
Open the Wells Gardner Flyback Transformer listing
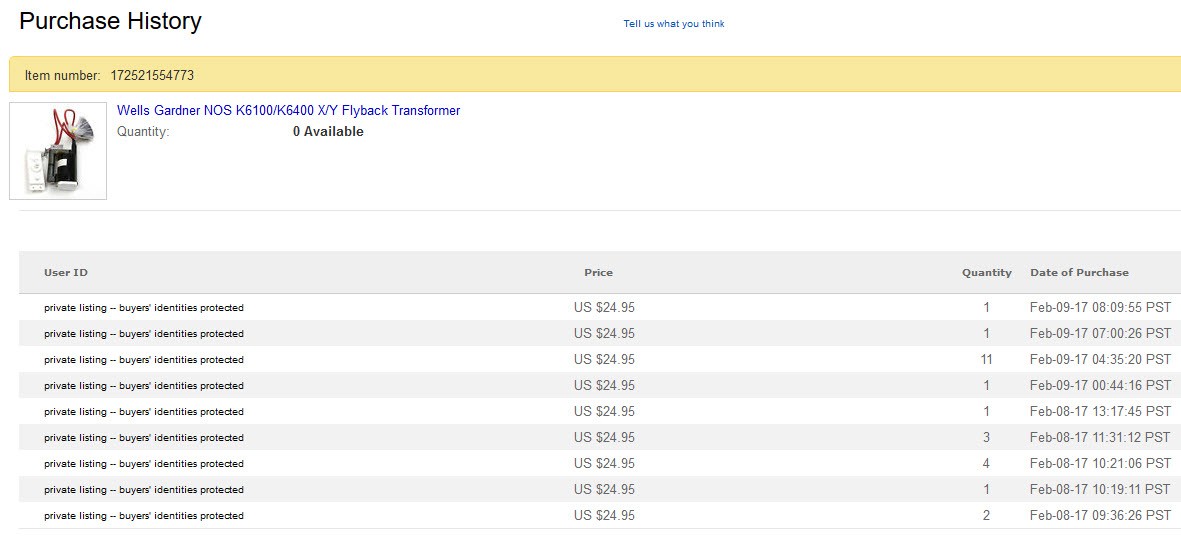click(288, 111)
